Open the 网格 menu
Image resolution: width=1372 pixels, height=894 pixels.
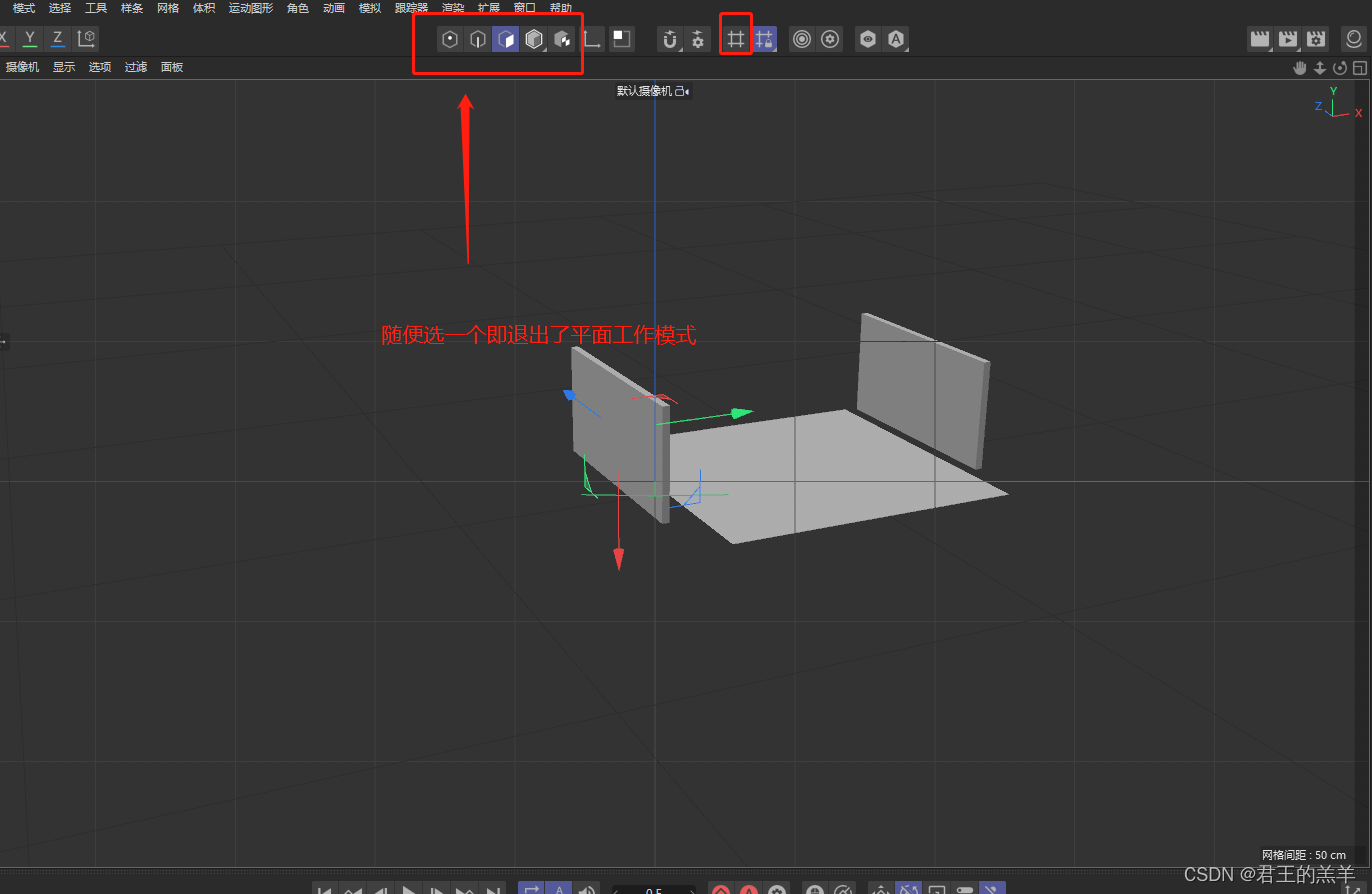click(x=168, y=8)
